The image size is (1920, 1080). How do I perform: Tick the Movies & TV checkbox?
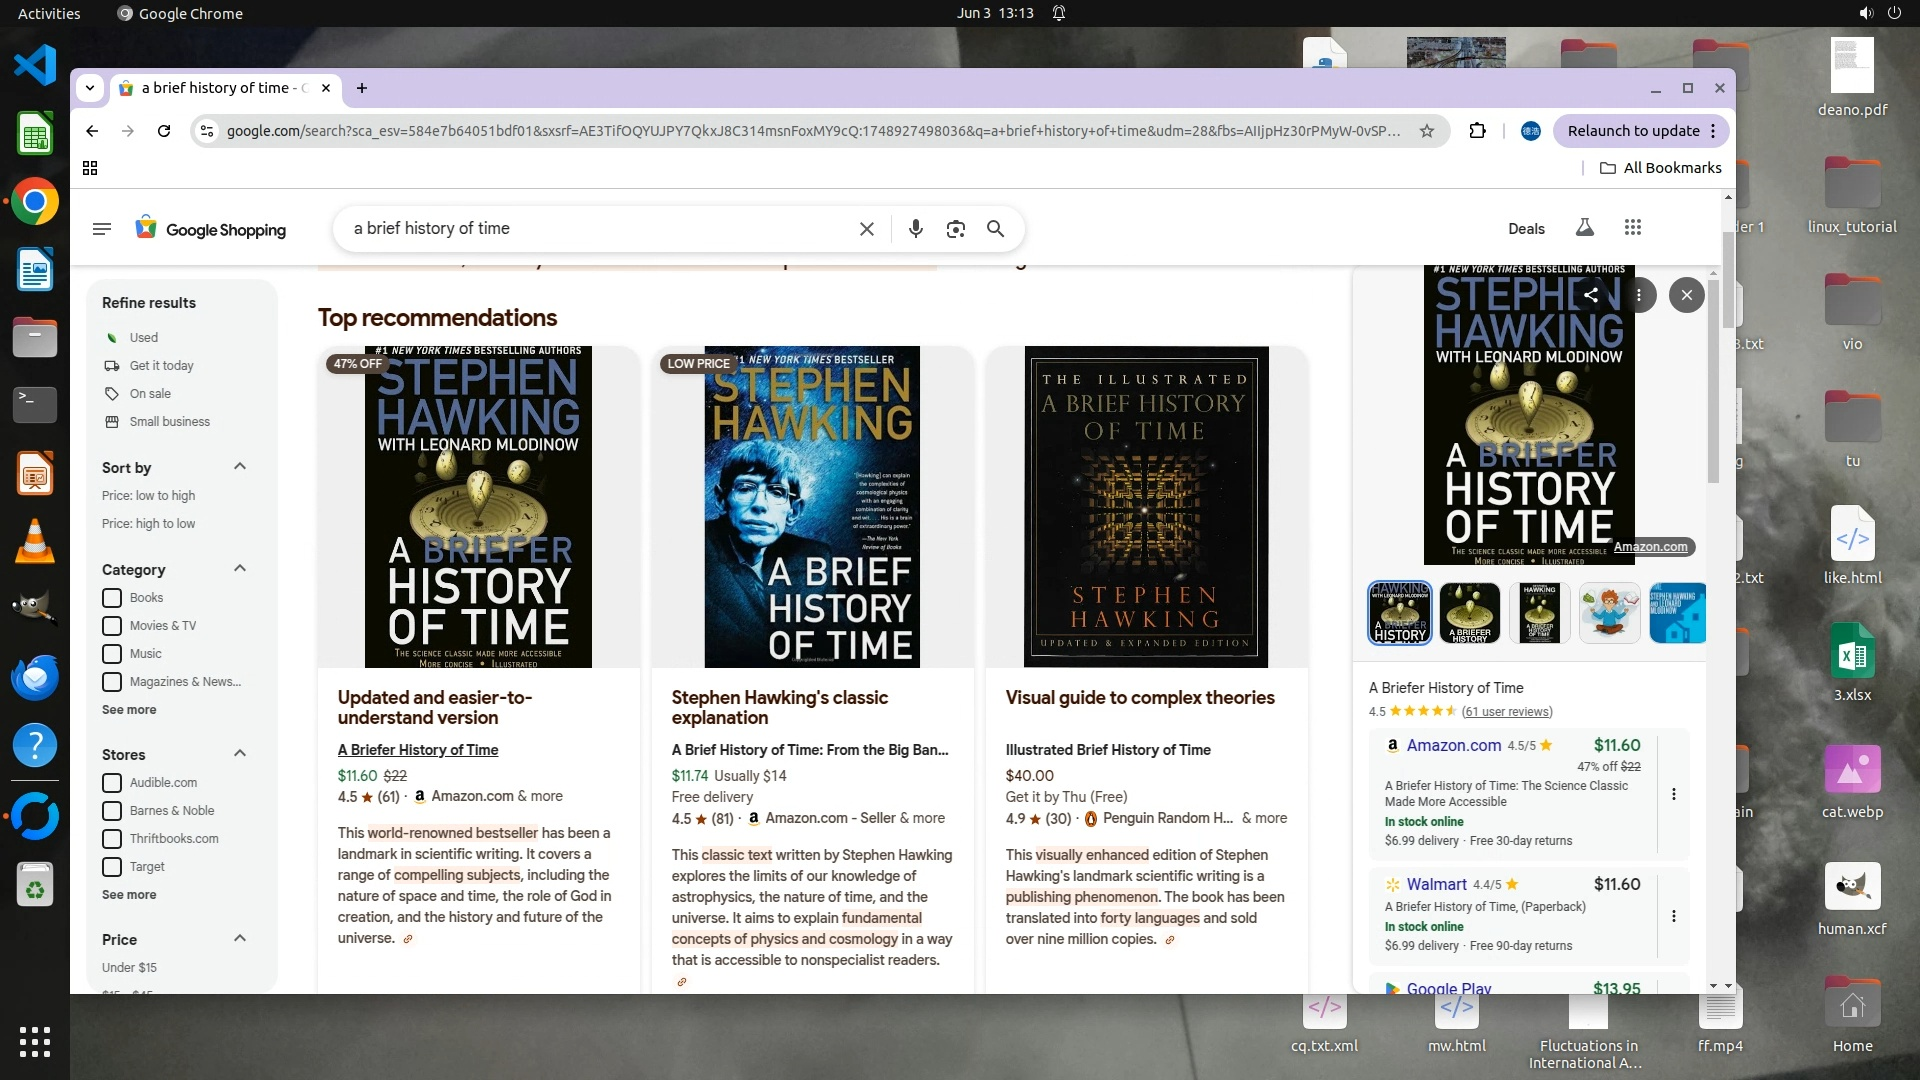(x=112, y=626)
